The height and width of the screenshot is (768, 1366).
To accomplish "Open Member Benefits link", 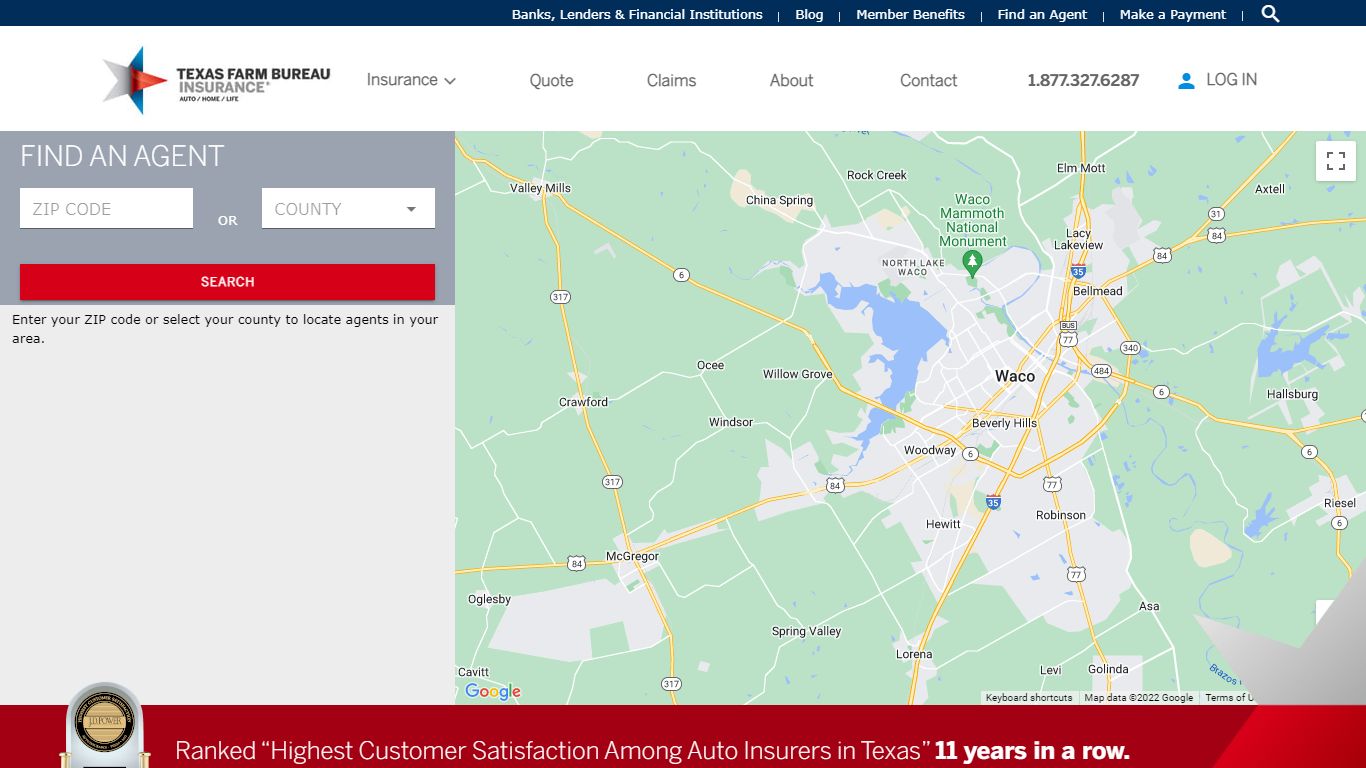I will pos(910,14).
